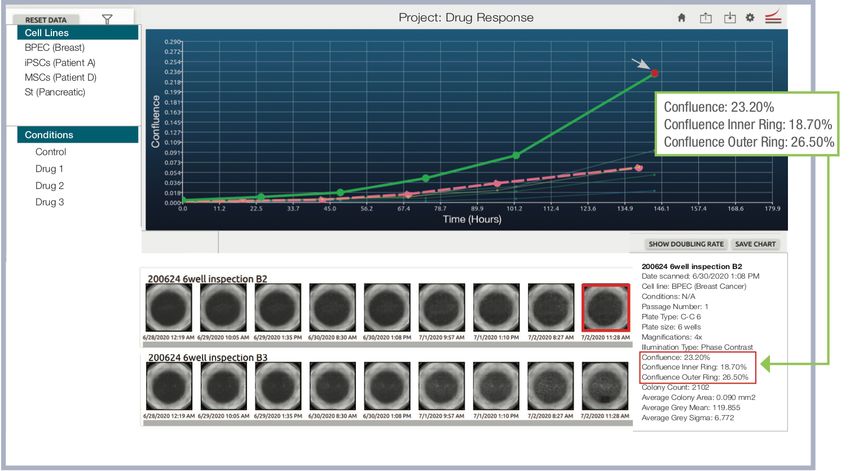Click the 'Confluence' y-axis label
Image resolution: width=850 pixels, height=471 pixels.
[156, 121]
